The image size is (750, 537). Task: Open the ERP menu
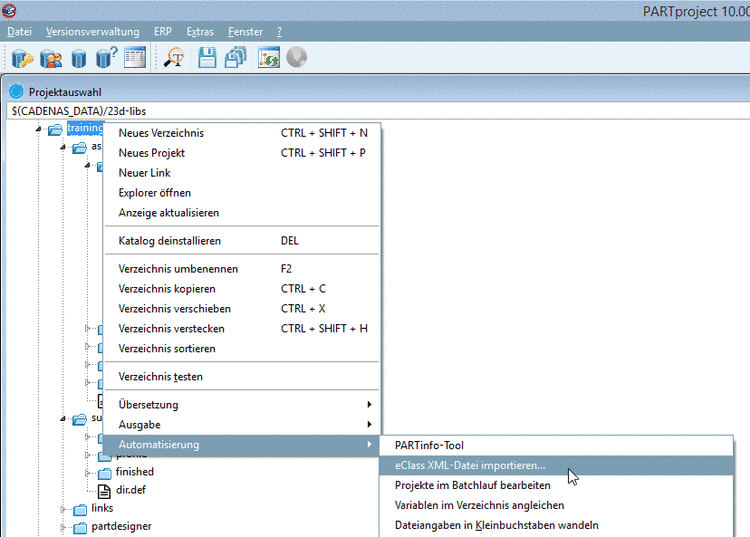point(163,32)
